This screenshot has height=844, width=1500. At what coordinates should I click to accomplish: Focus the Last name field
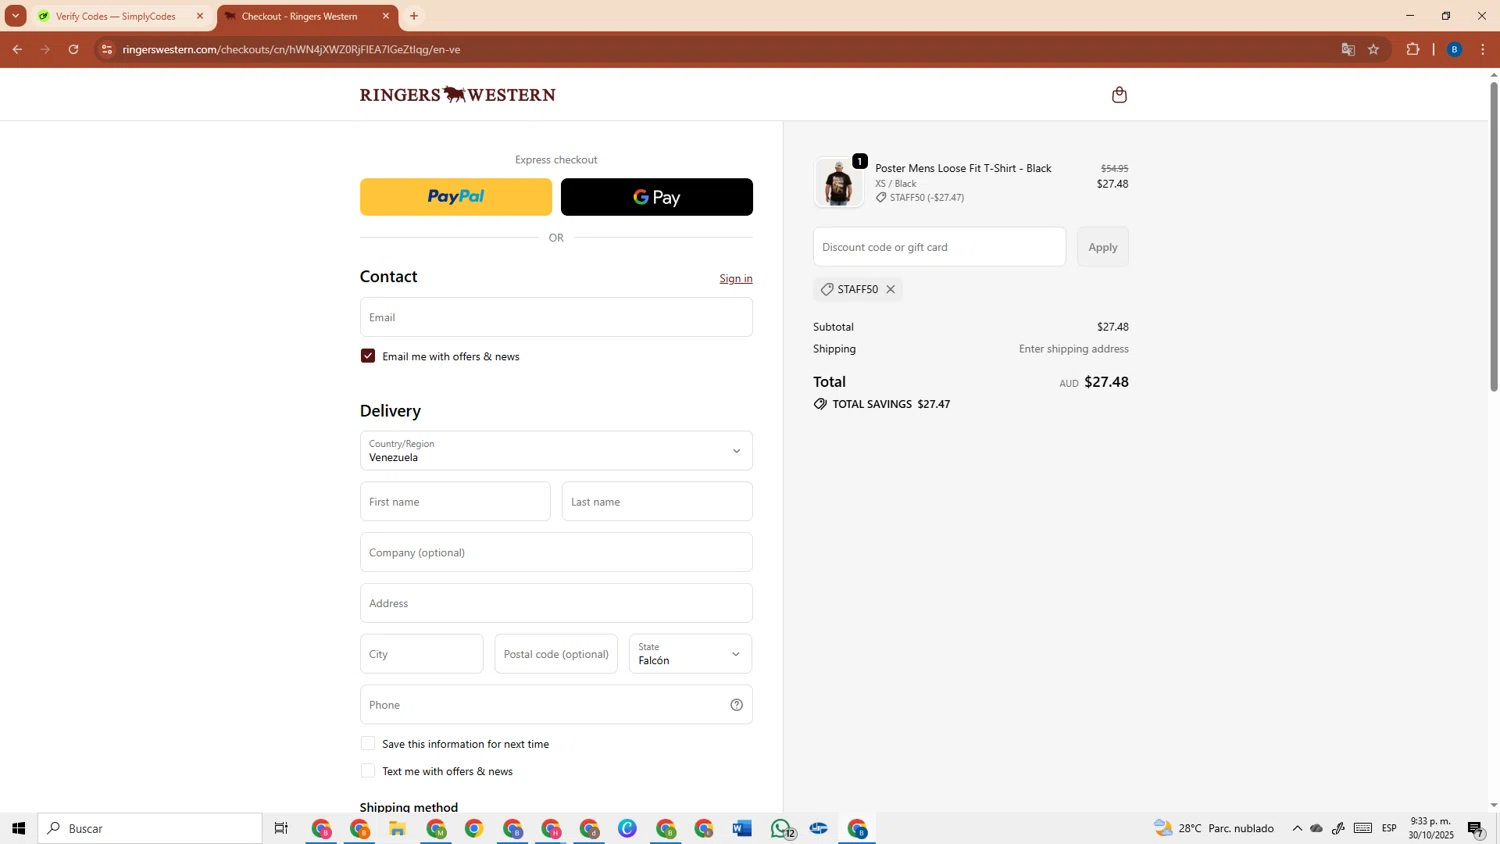click(x=657, y=502)
